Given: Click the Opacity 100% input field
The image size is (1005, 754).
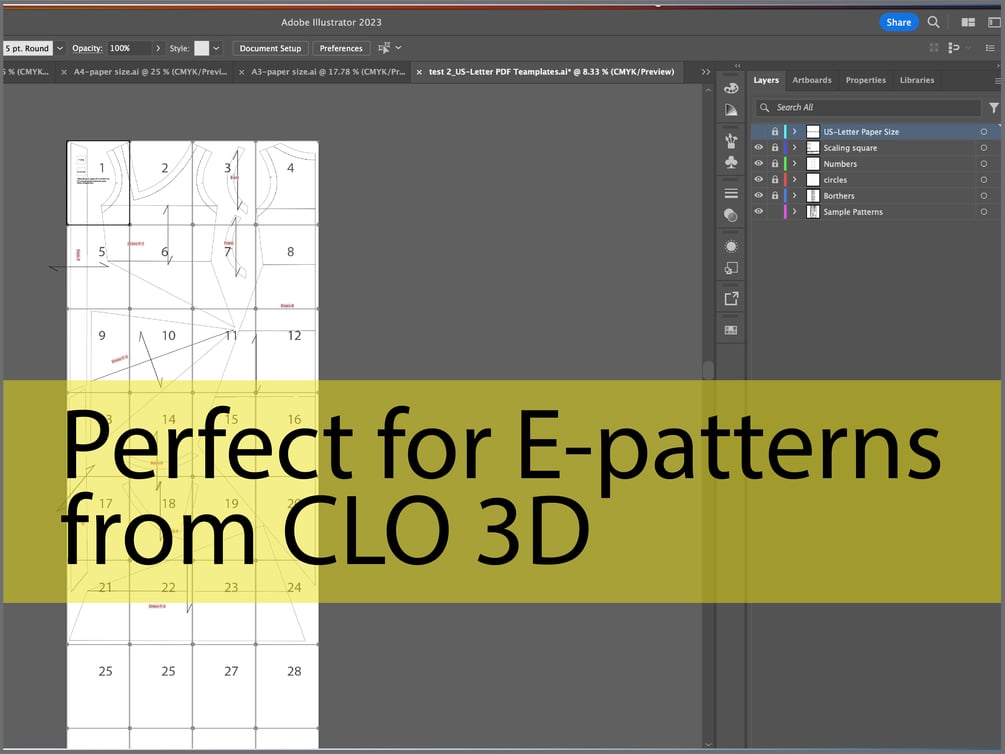Looking at the screenshot, I should point(129,48).
